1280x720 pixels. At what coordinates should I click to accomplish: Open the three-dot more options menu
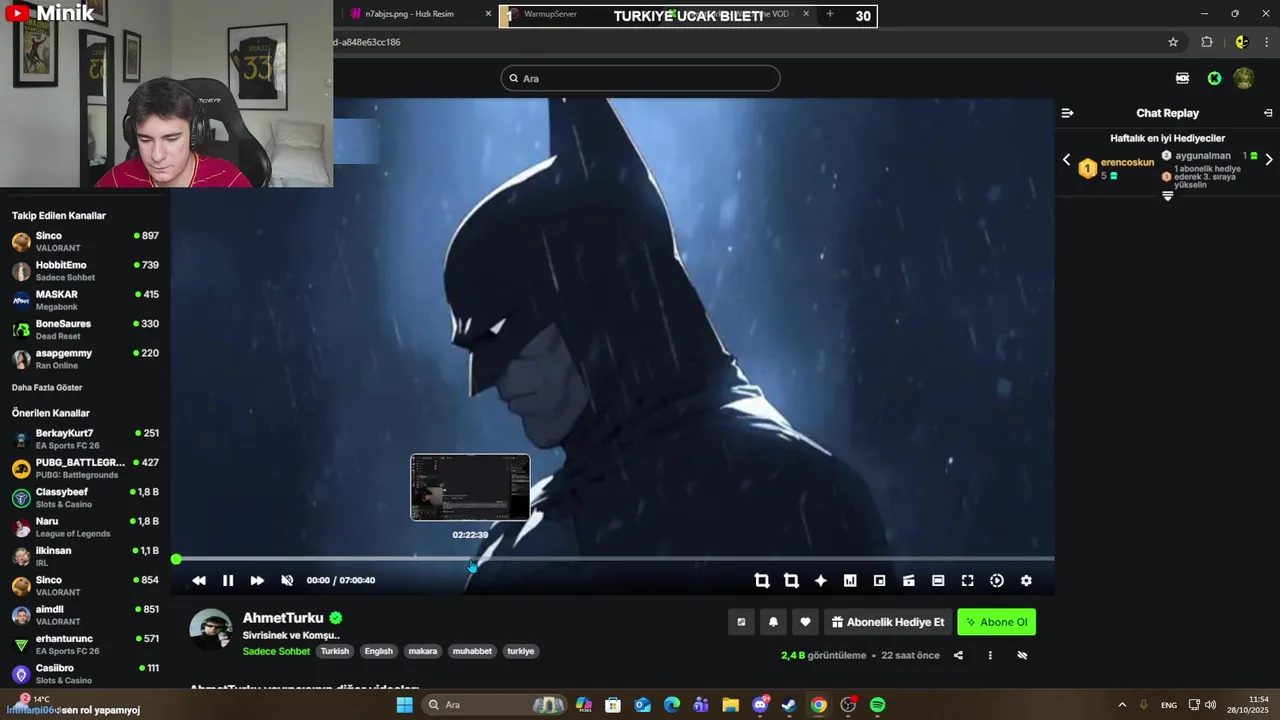point(990,656)
